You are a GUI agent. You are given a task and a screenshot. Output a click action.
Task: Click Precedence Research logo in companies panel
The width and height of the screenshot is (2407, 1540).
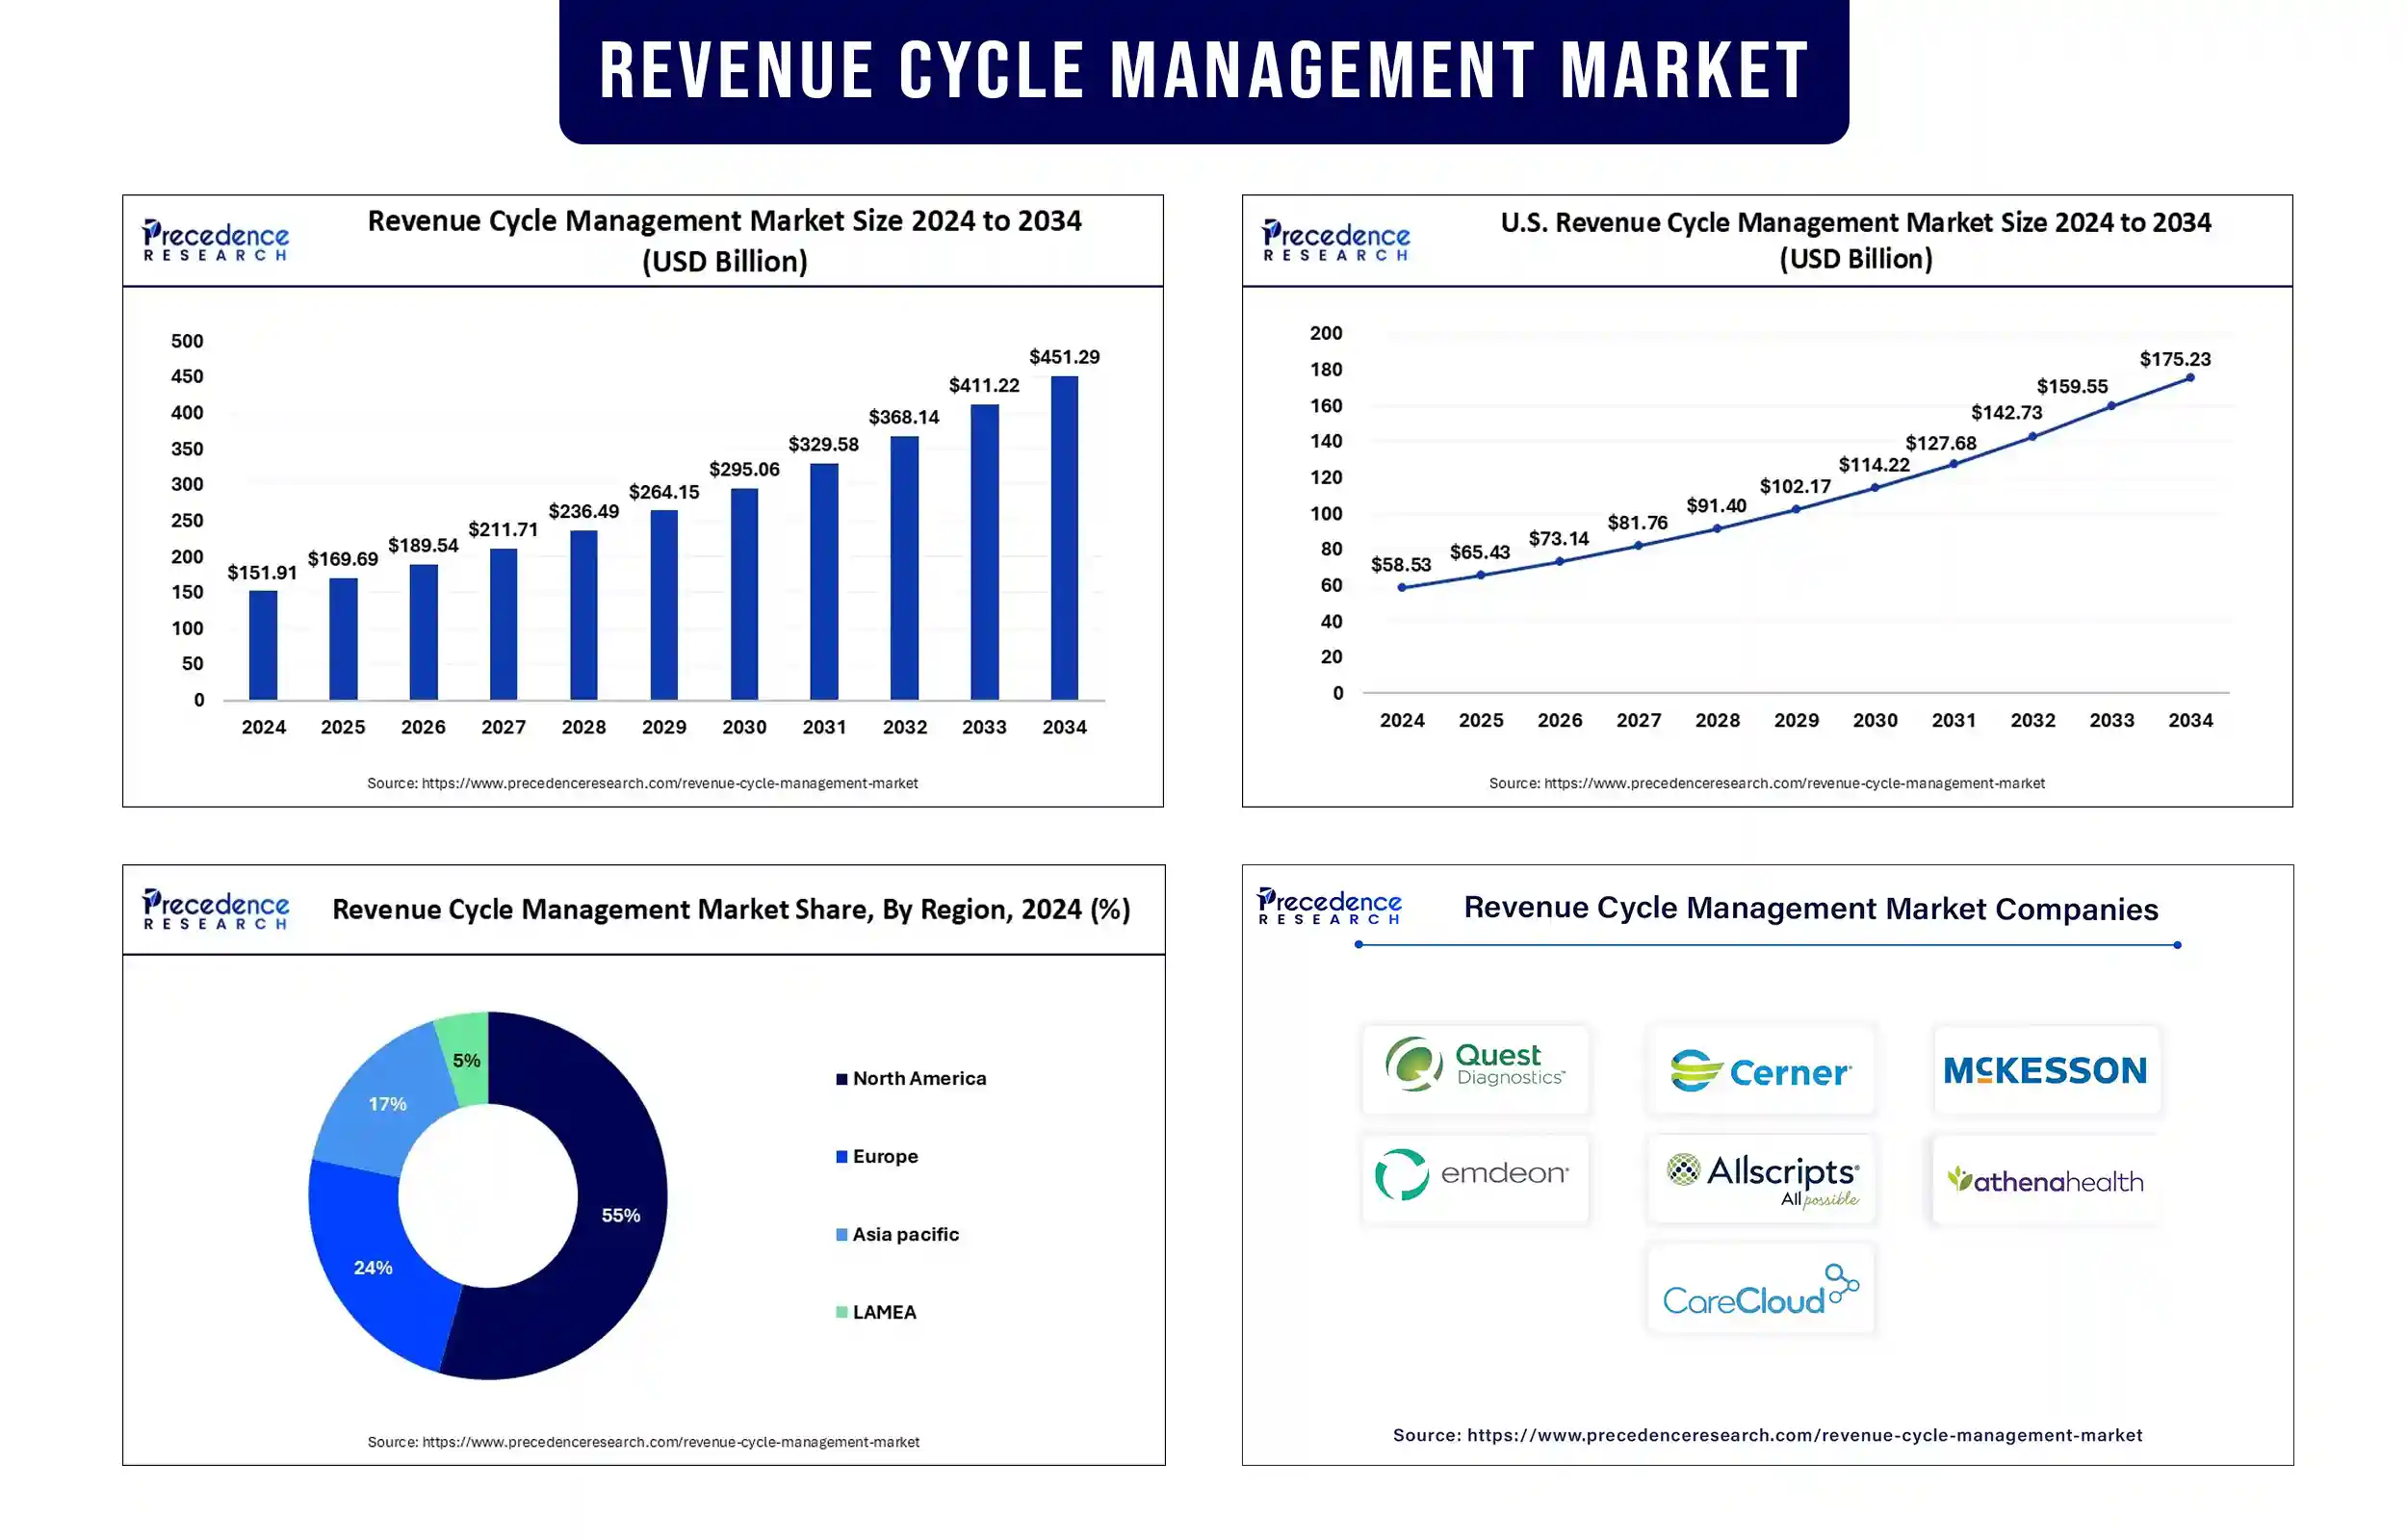tap(1330, 906)
